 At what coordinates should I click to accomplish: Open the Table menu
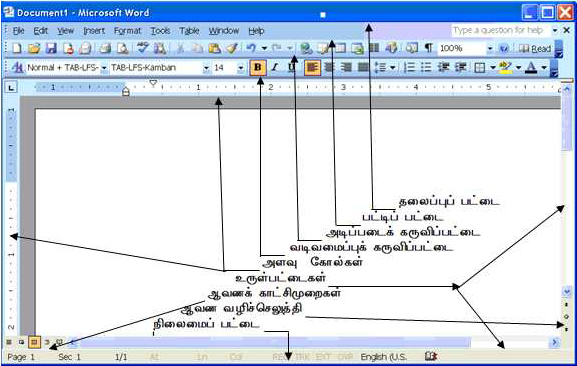pyautogui.click(x=189, y=31)
